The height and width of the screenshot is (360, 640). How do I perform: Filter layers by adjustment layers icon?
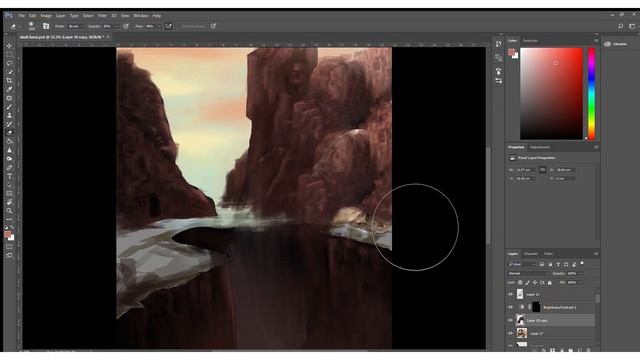pyautogui.click(x=550, y=264)
